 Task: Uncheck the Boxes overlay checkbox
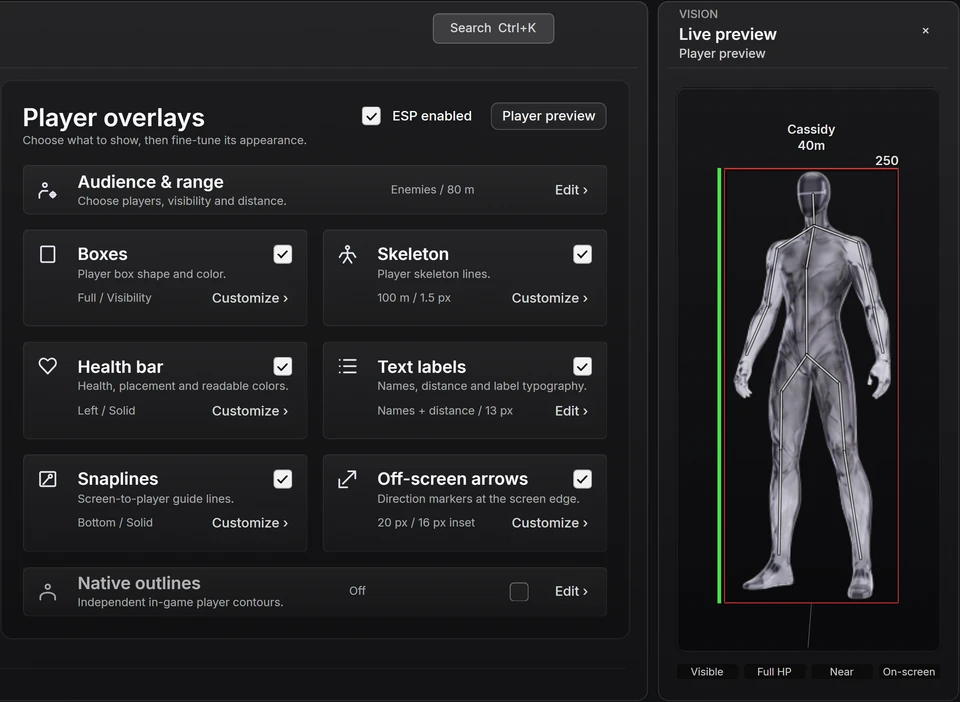283,254
